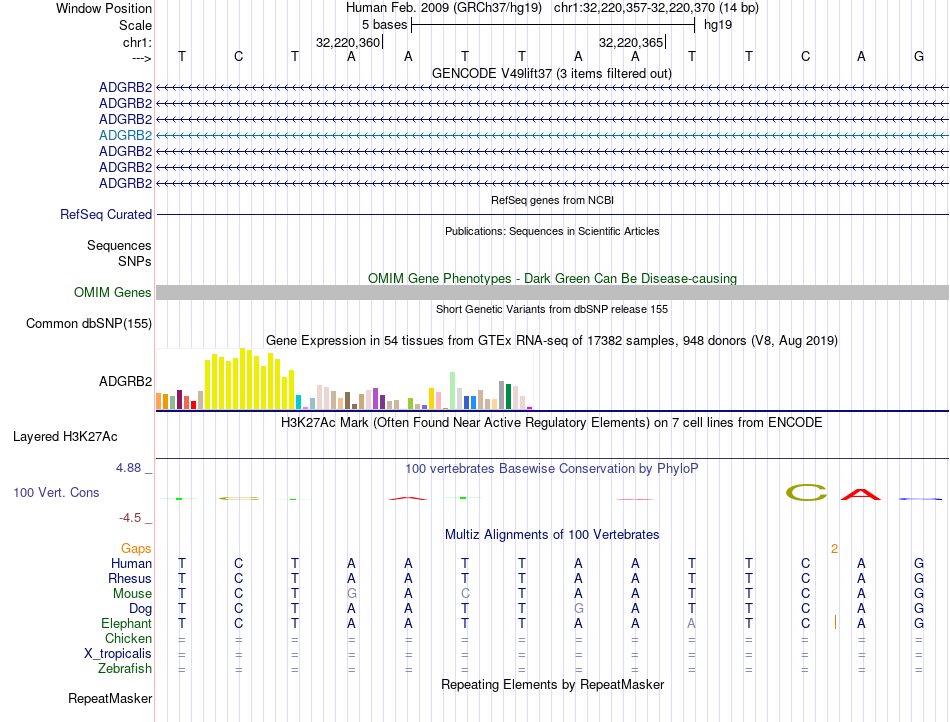
Task: Click the 5 bases scale bar label
Action: click(385, 25)
